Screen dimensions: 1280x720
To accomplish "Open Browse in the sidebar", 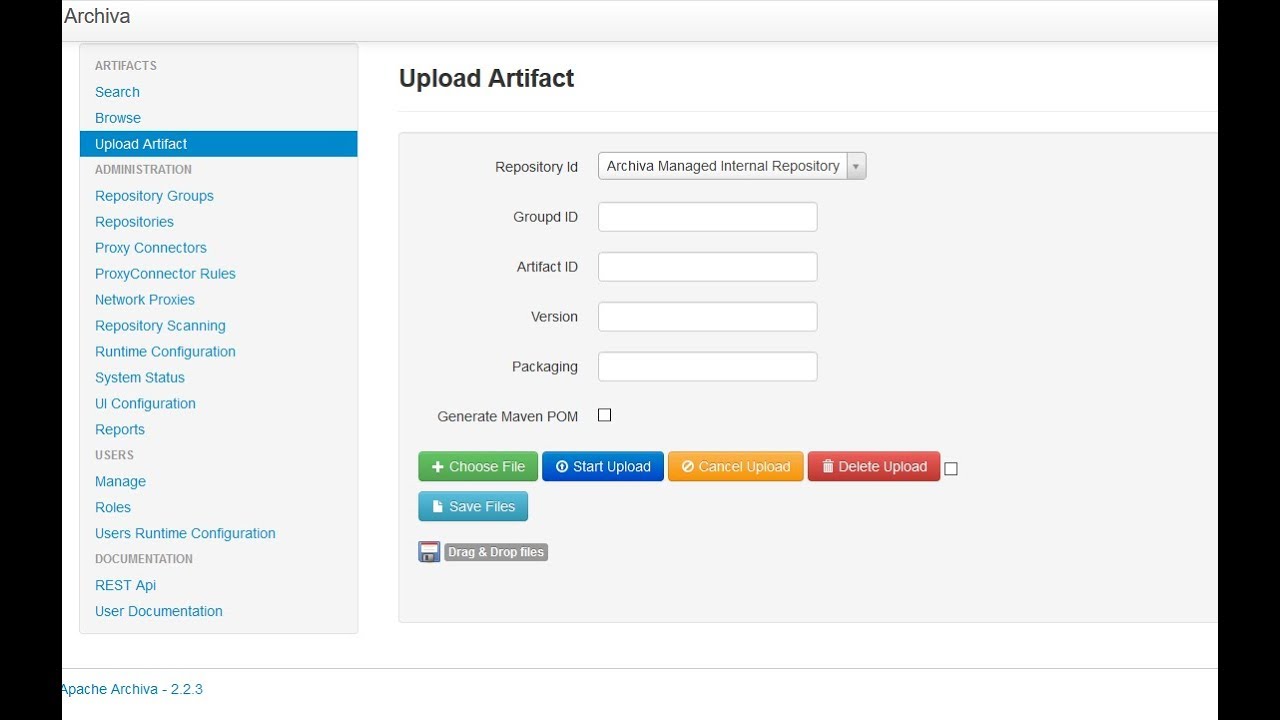I will pyautogui.click(x=118, y=118).
